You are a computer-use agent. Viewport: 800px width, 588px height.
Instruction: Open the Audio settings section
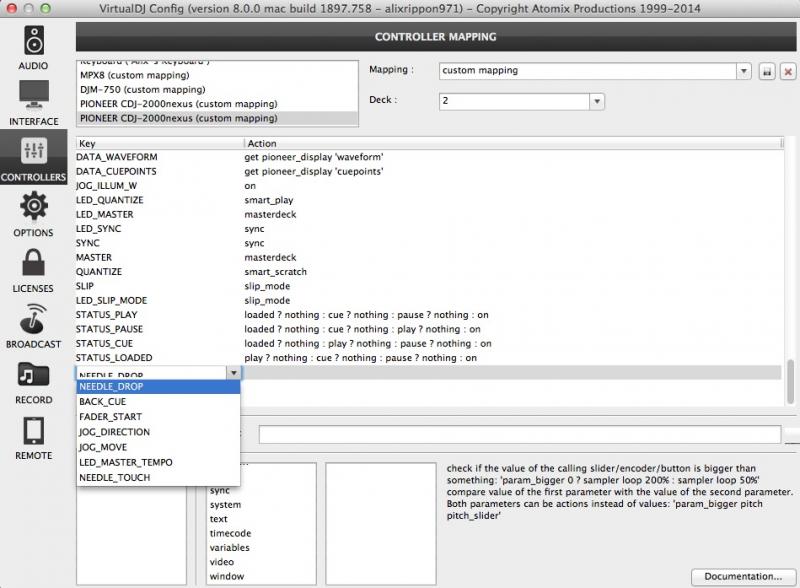click(x=33, y=48)
